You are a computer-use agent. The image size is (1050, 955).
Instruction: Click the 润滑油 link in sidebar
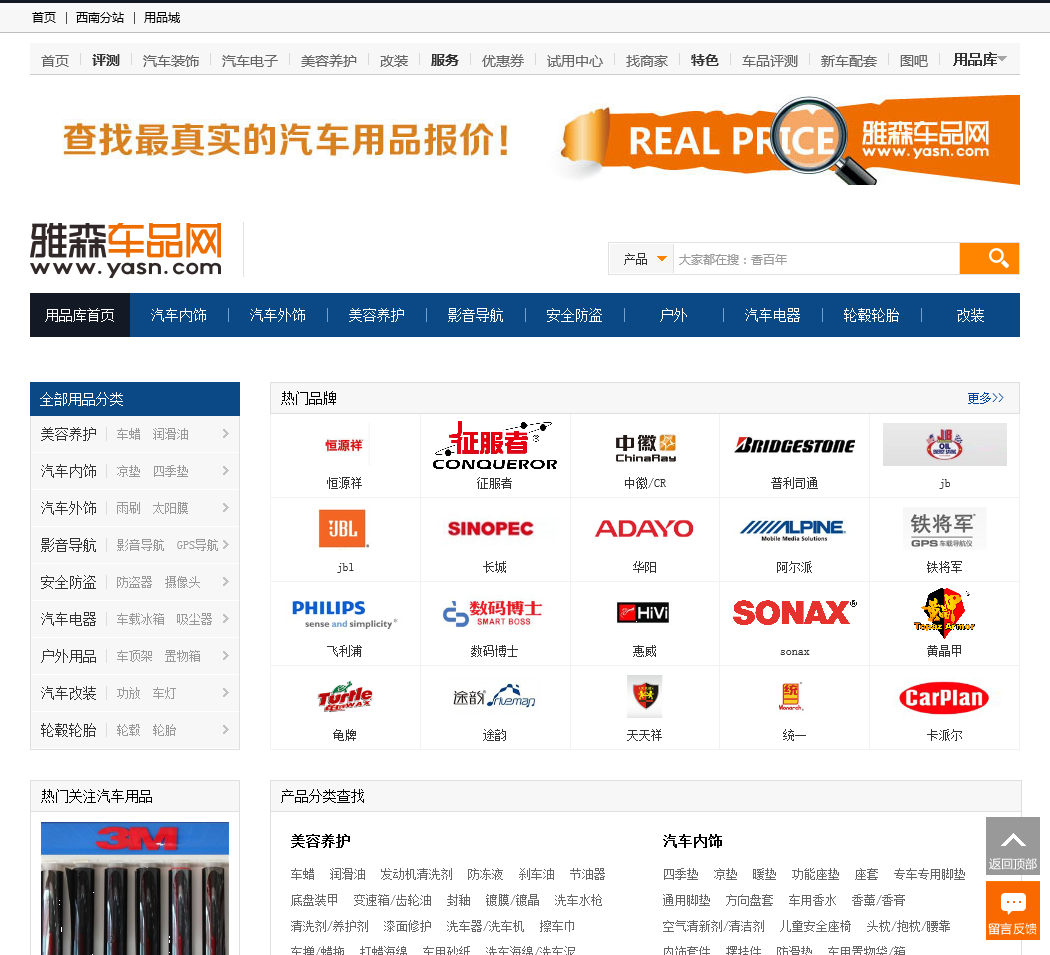point(171,434)
